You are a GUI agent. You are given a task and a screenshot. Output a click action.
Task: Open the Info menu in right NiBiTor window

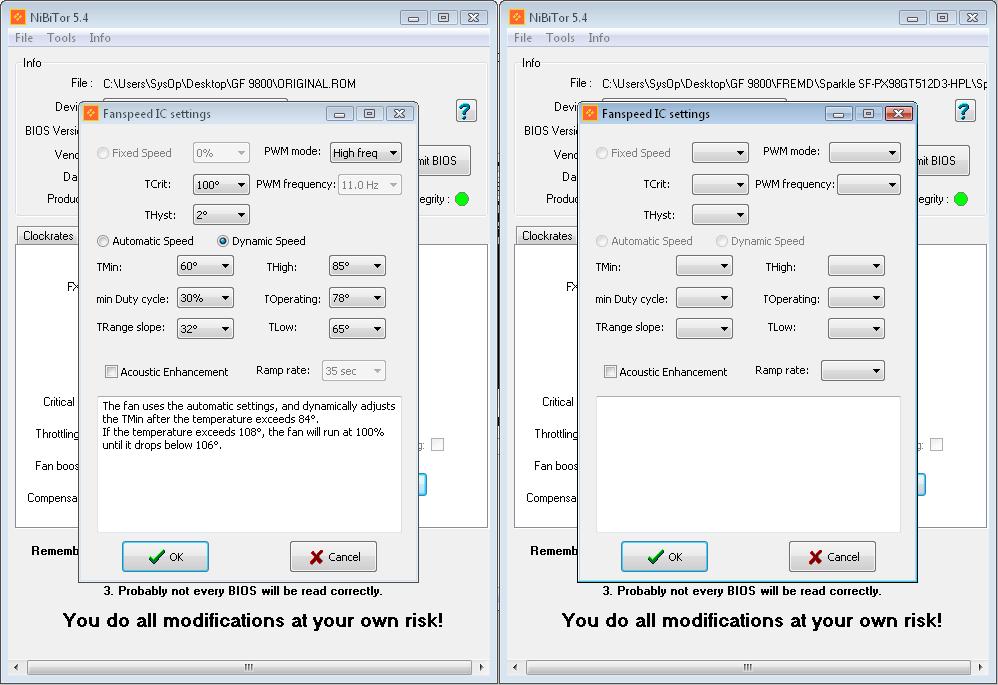point(599,38)
